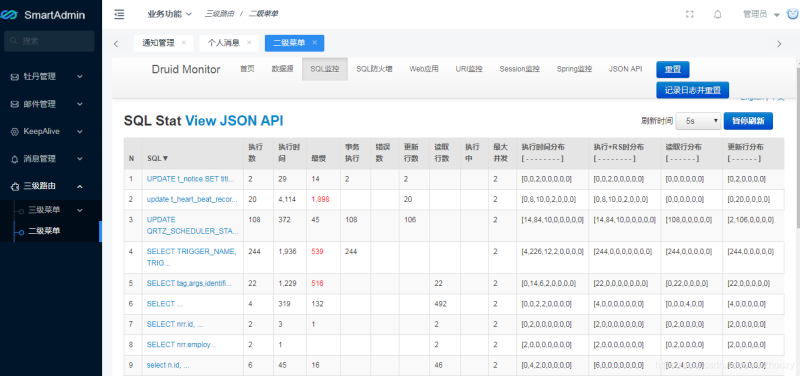Click the 邮件管理 mail icon in the sidebar

click(14, 104)
